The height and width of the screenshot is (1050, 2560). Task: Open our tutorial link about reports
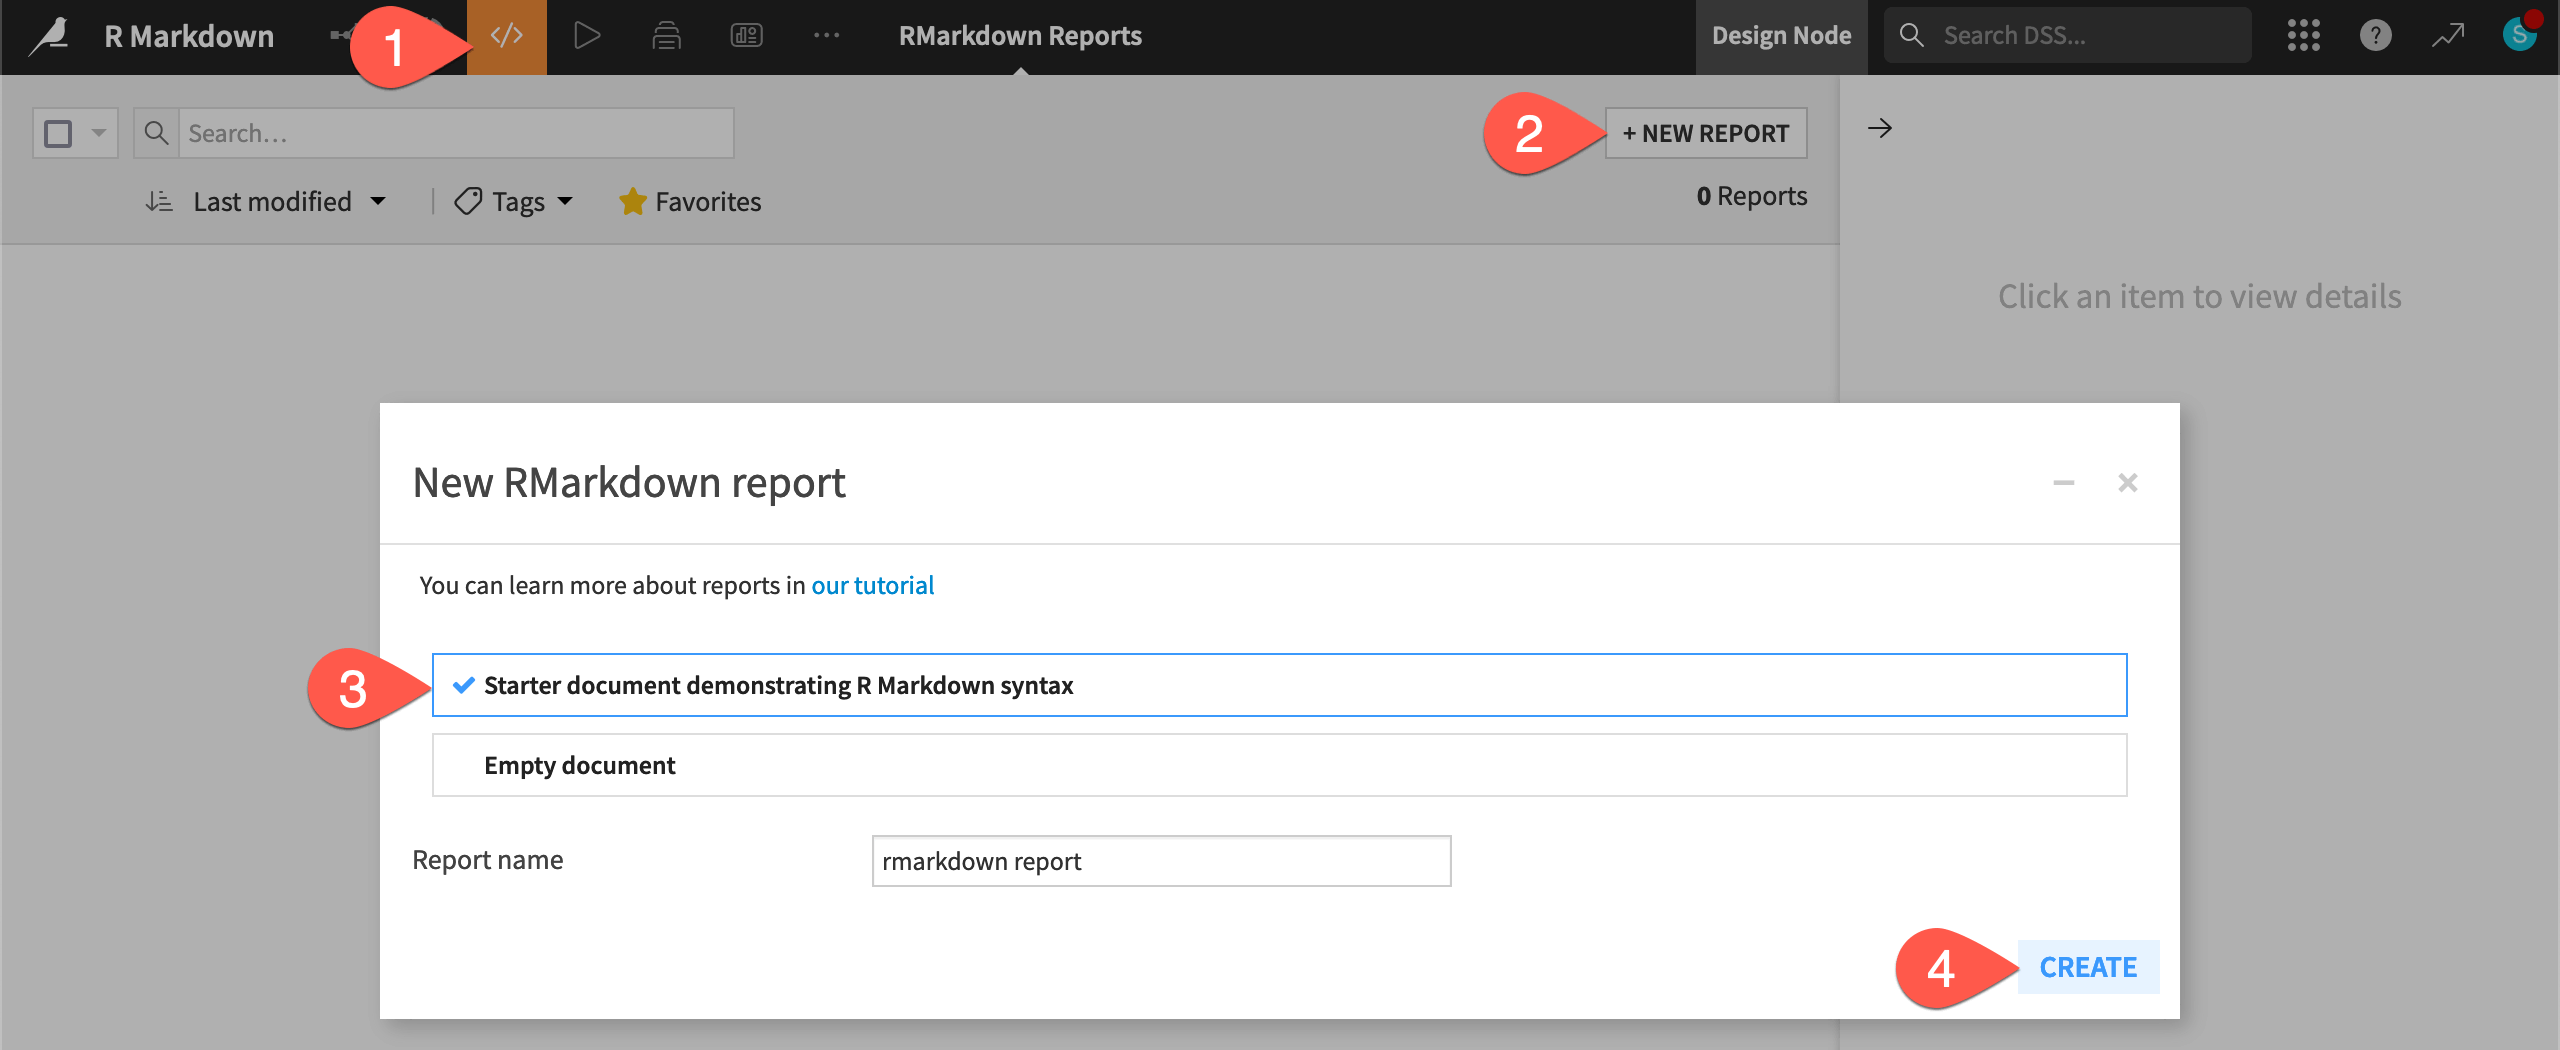point(872,585)
